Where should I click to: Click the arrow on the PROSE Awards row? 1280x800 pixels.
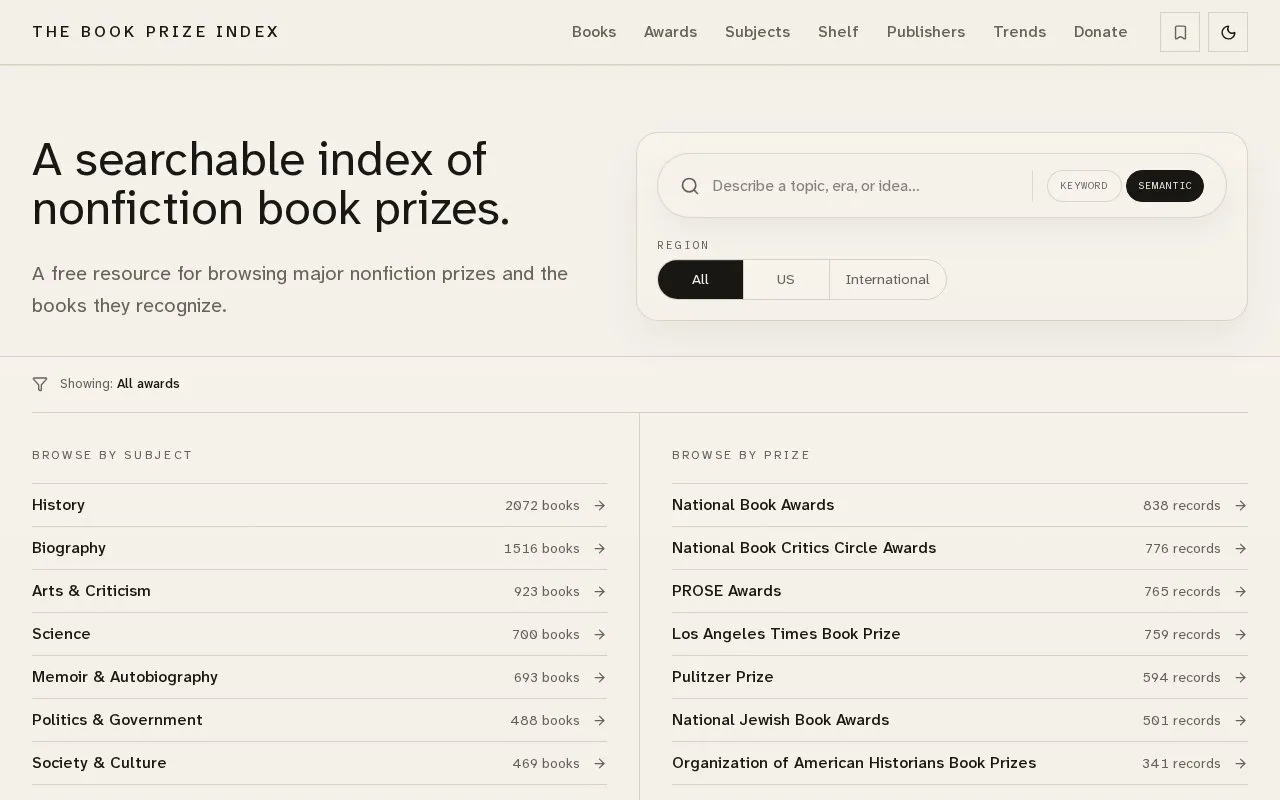[x=1241, y=592]
